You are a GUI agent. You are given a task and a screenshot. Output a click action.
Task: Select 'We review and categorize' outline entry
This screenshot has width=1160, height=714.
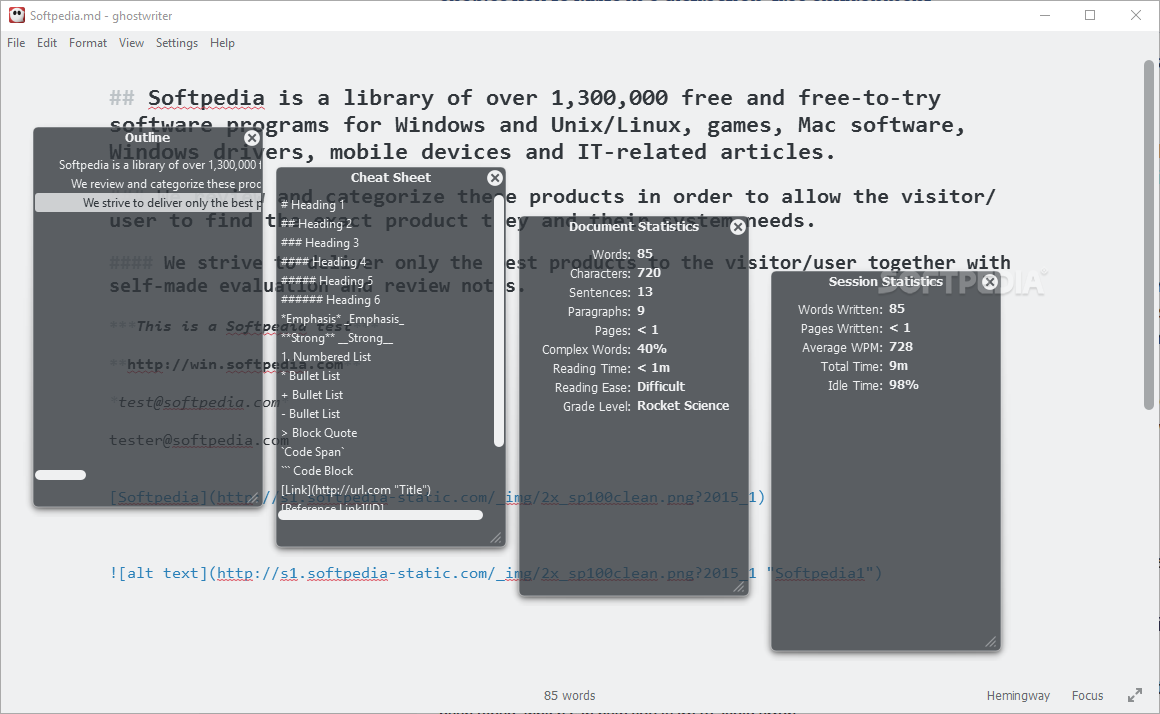coord(149,183)
